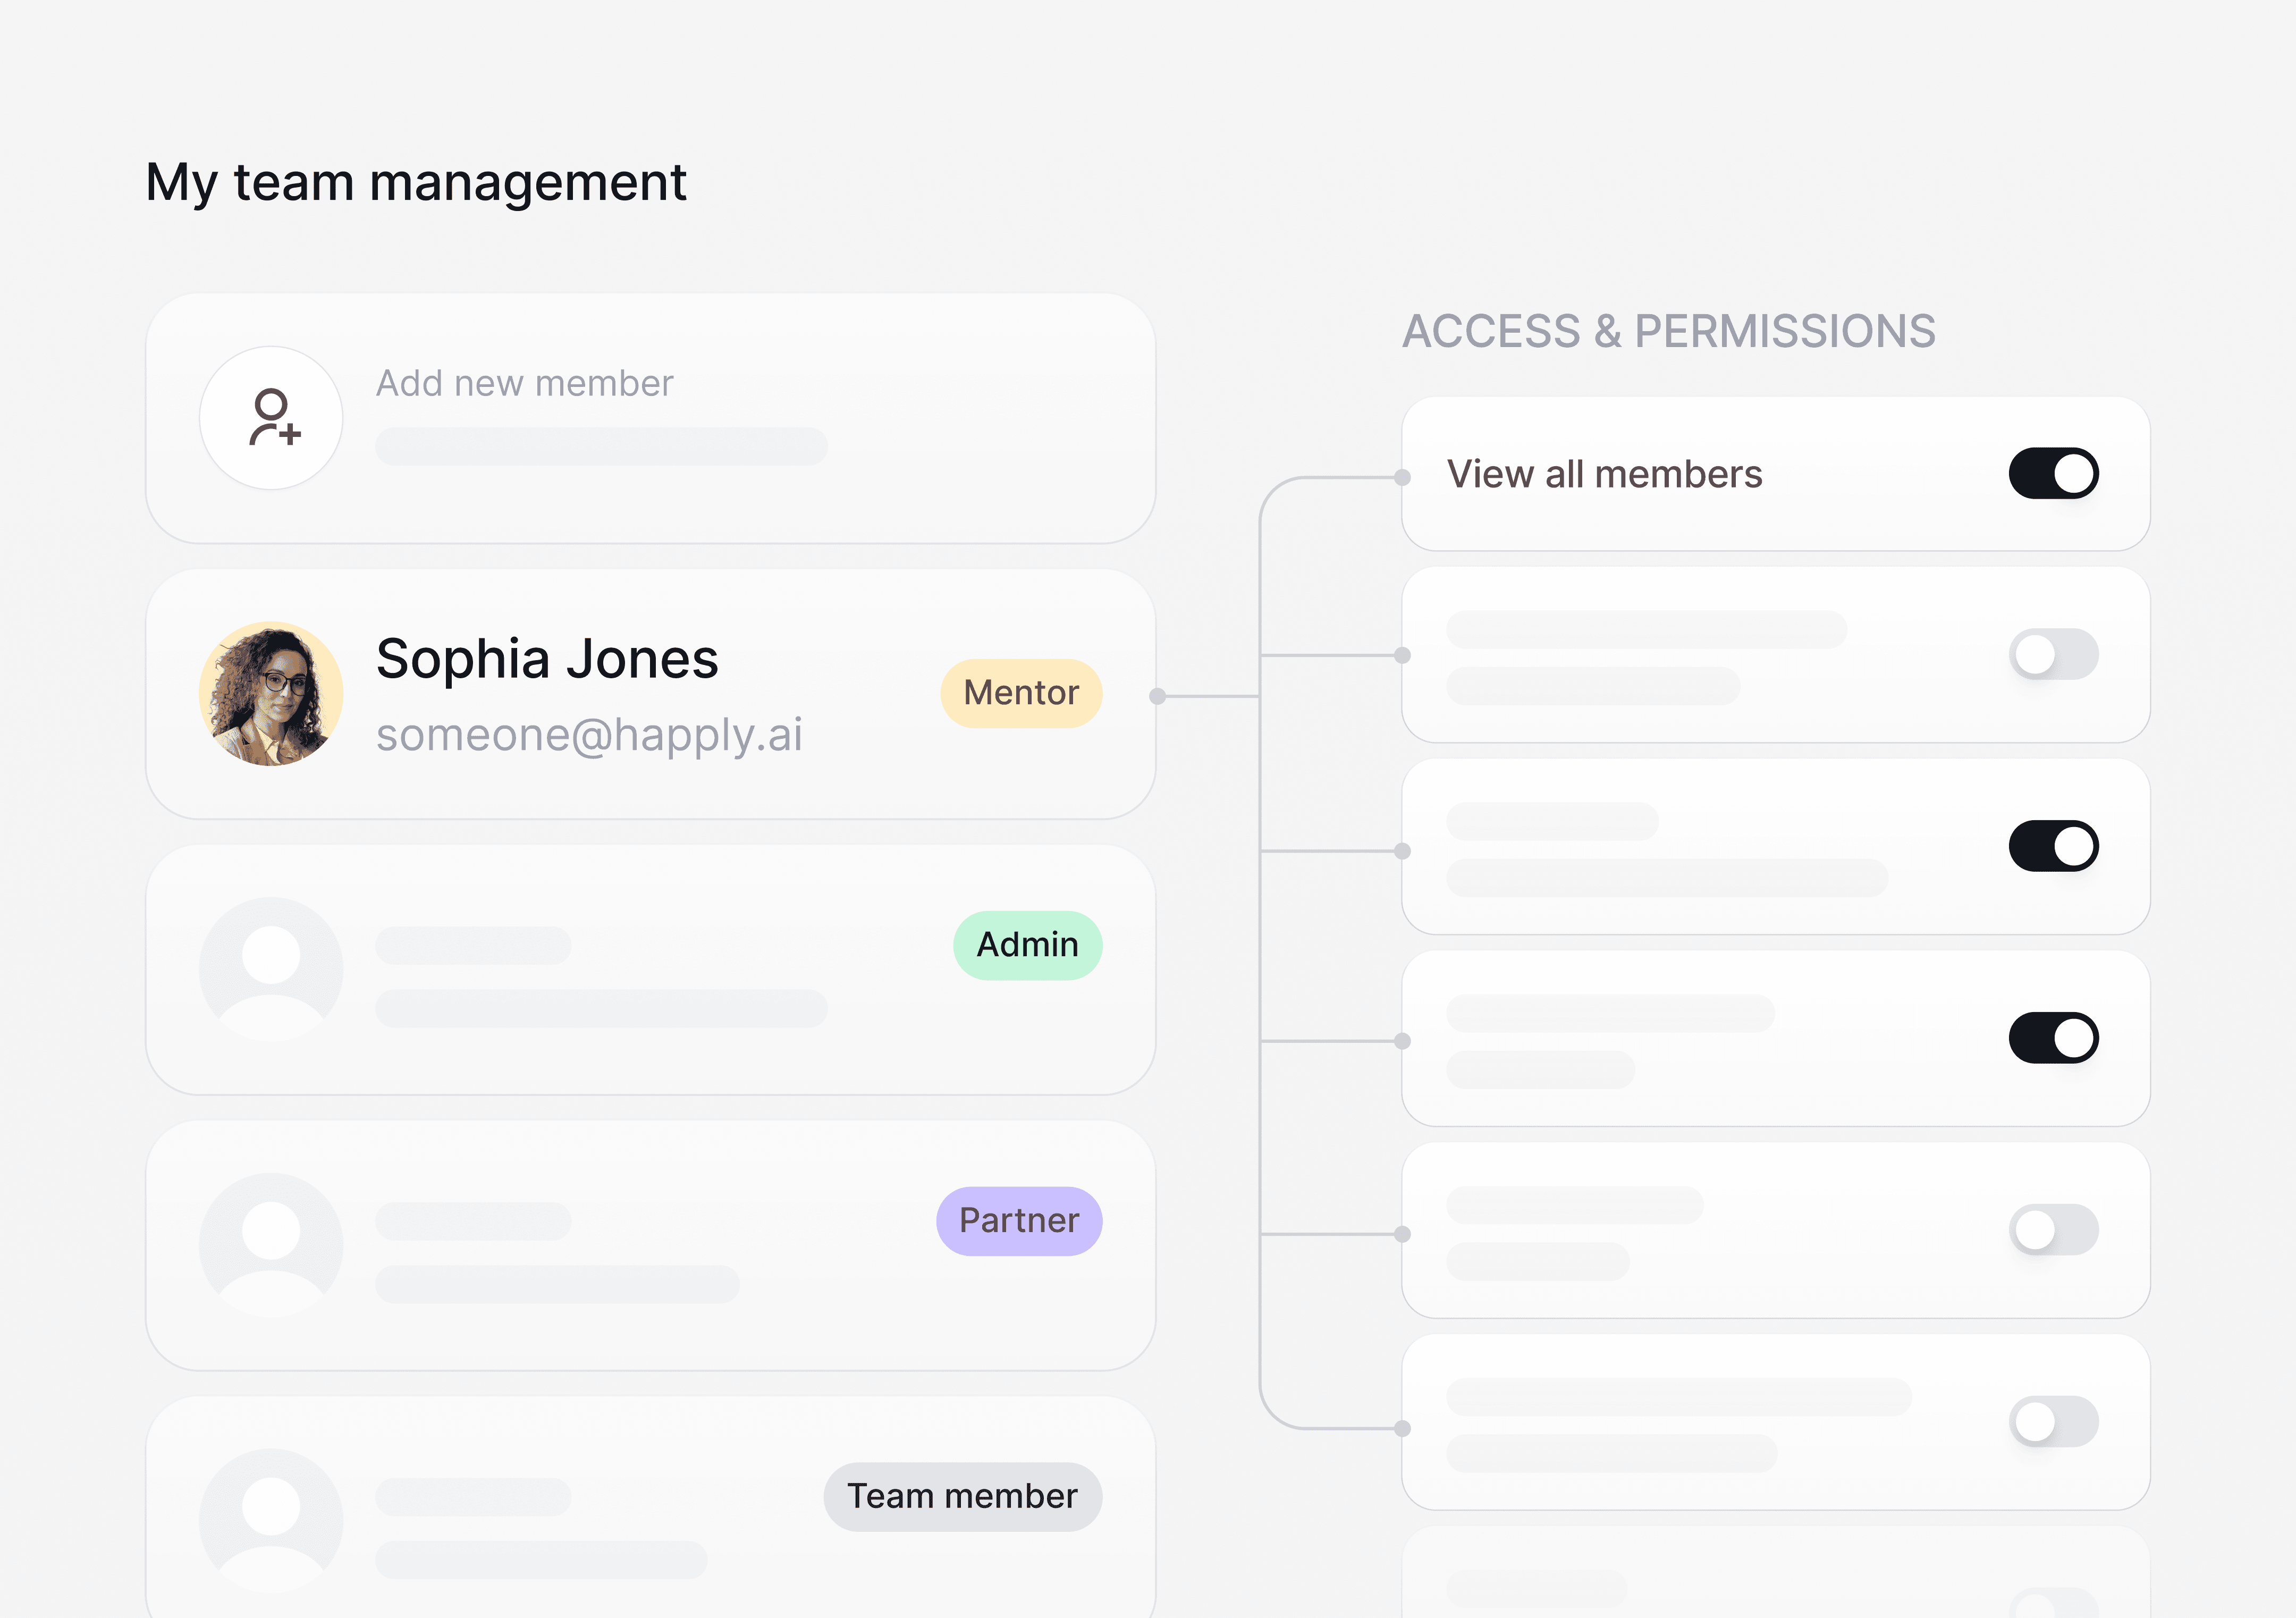Click the Sophia Jones name text

coord(547,660)
